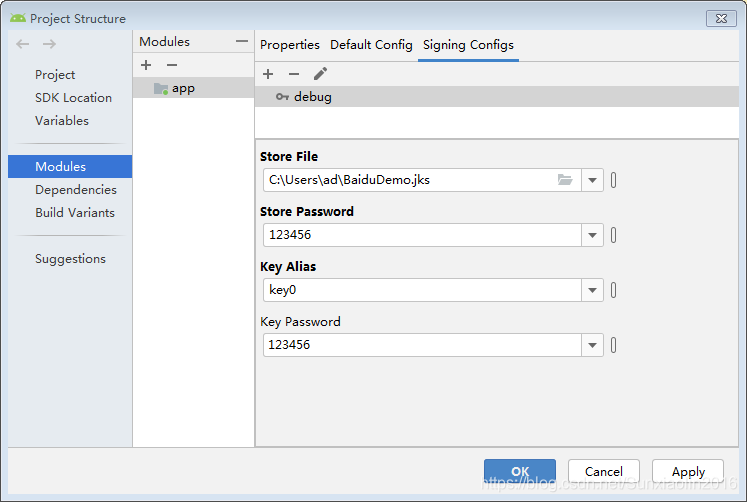This screenshot has width=747, height=502.
Task: Click the OK button
Action: (520, 472)
